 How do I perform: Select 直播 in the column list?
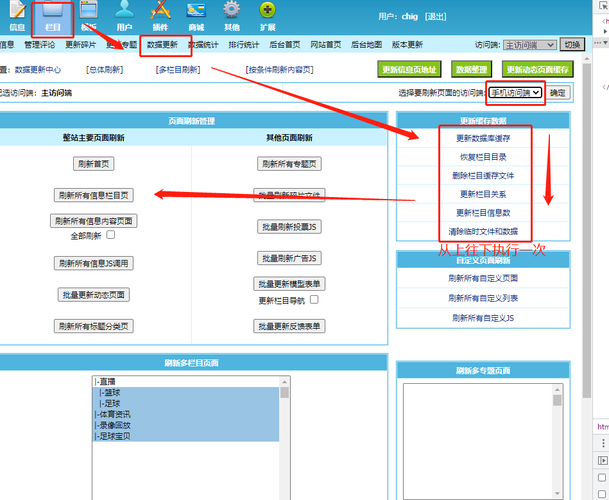[186, 382]
